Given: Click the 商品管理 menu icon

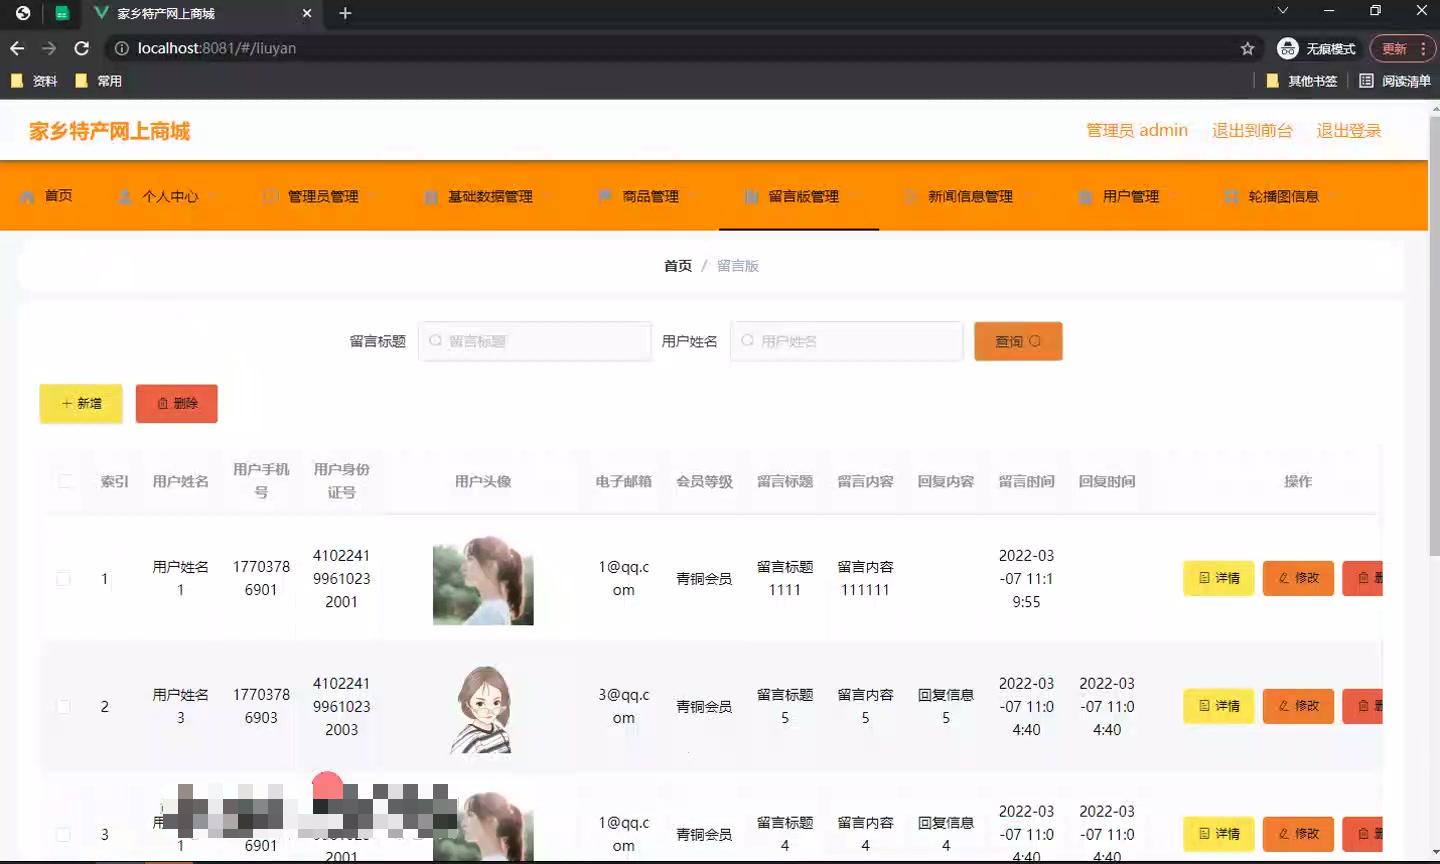Looking at the screenshot, I should (607, 196).
